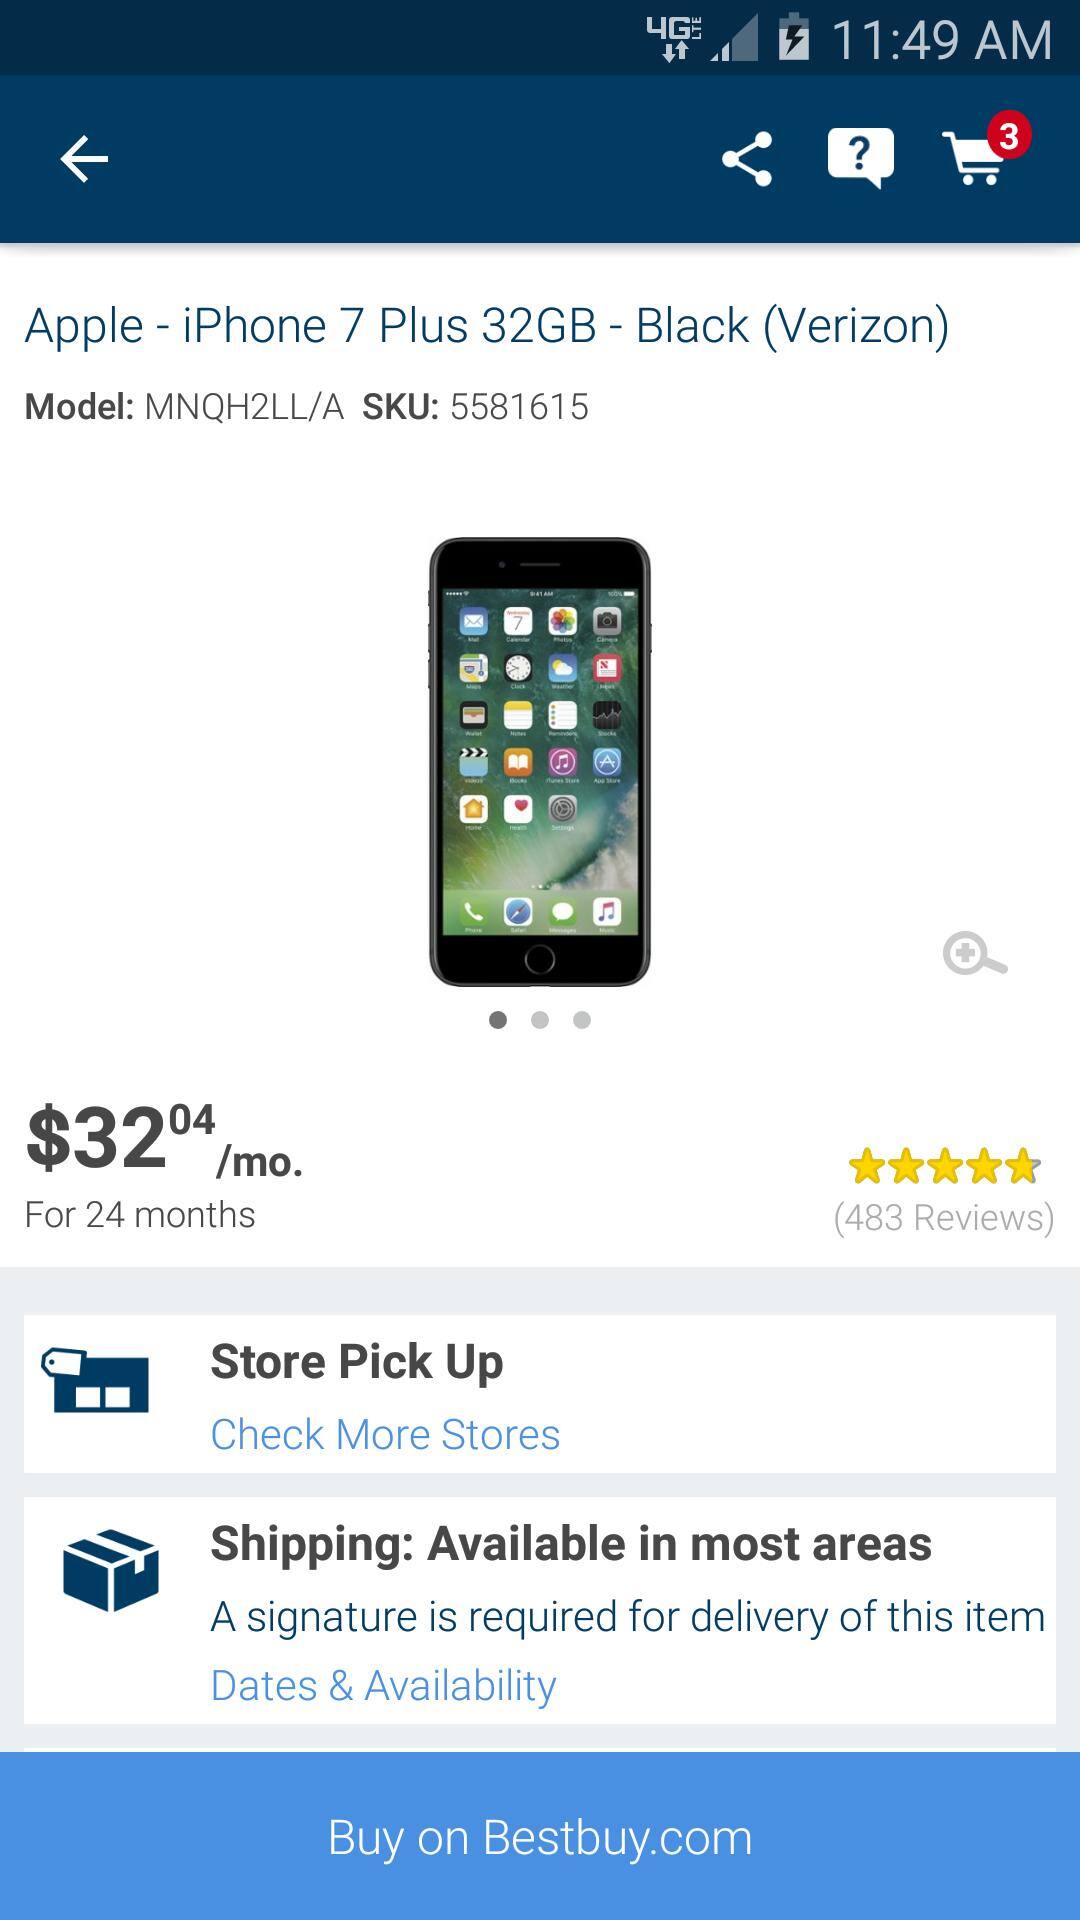
Task: Open Dates & Availability link
Action: click(383, 1686)
